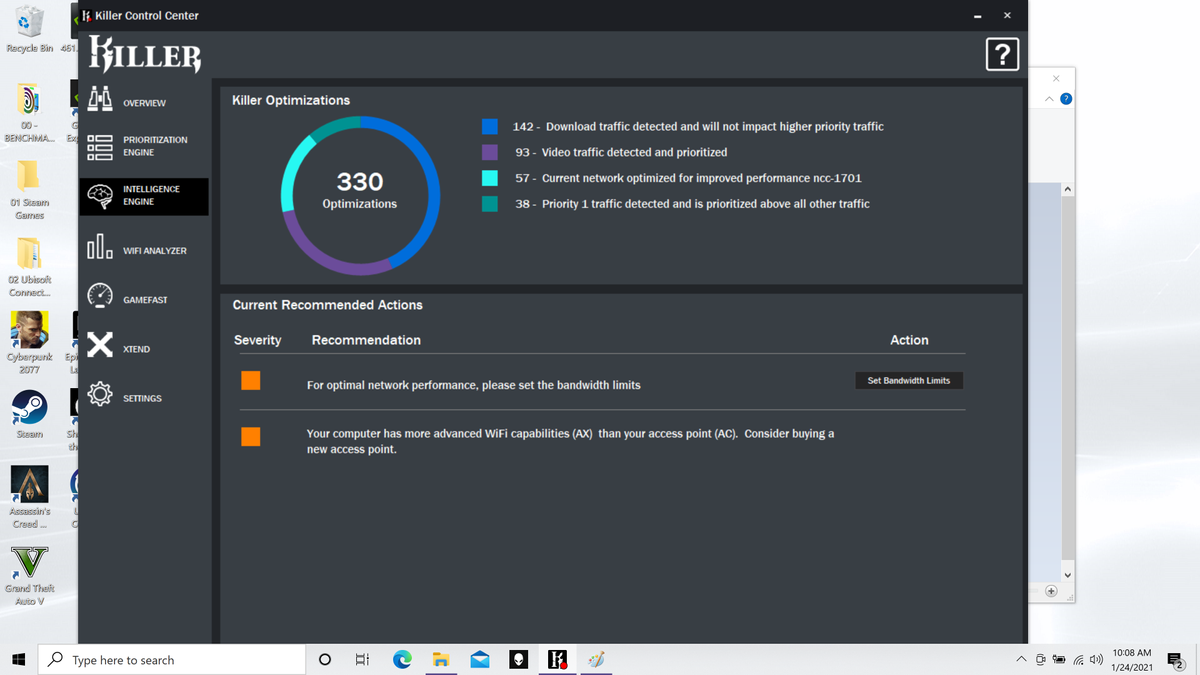Click the purple Video traffic legend swatch

(x=490, y=152)
